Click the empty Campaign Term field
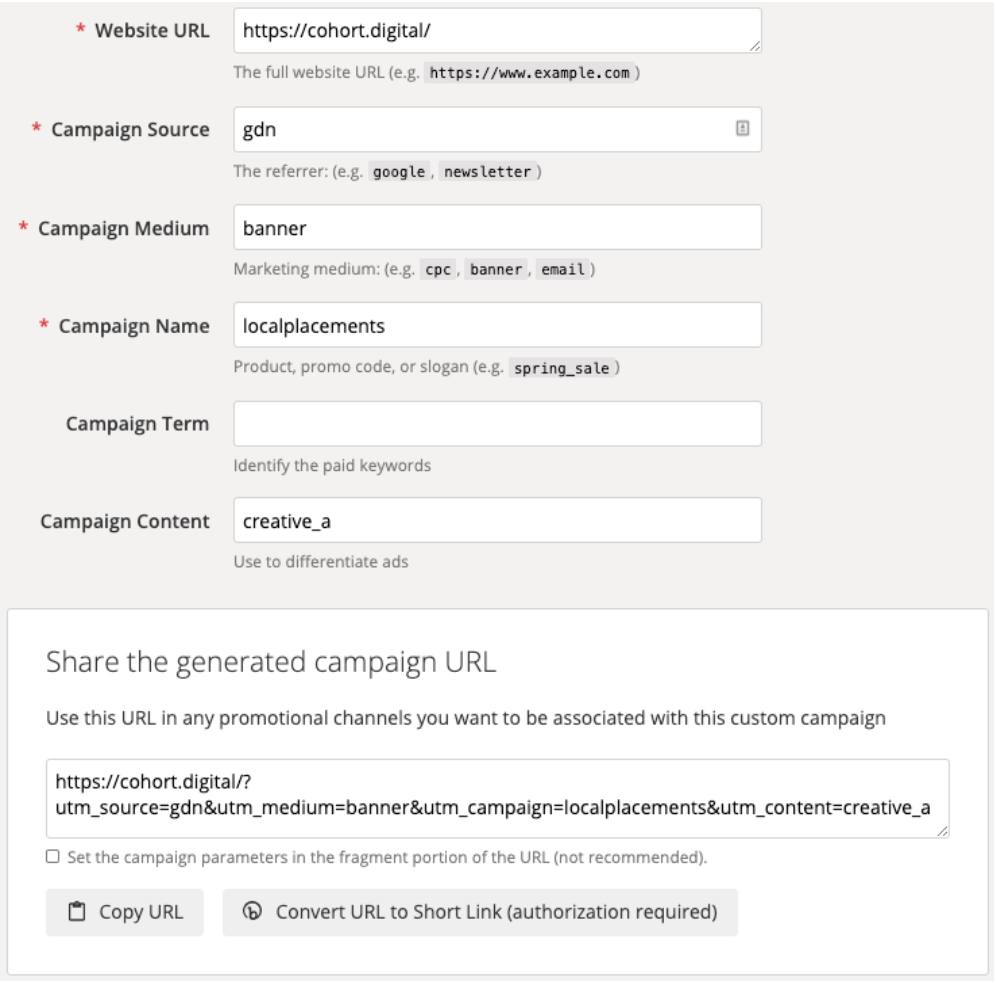This screenshot has height=986, width=996. click(497, 424)
